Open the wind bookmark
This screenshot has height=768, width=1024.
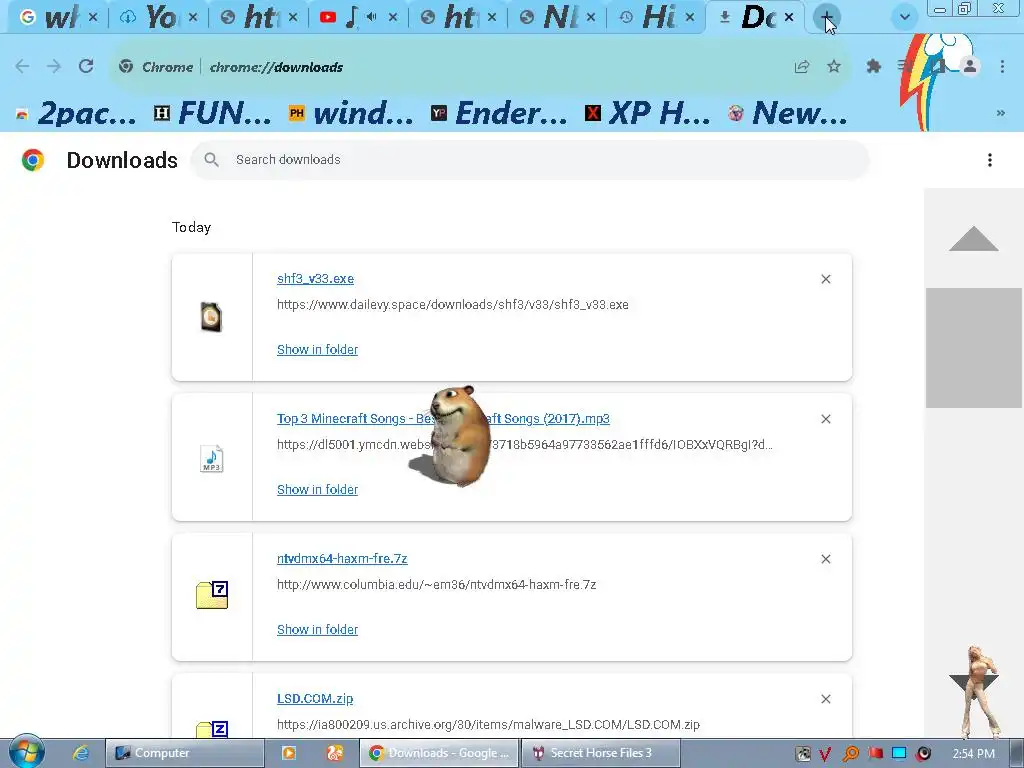point(351,113)
